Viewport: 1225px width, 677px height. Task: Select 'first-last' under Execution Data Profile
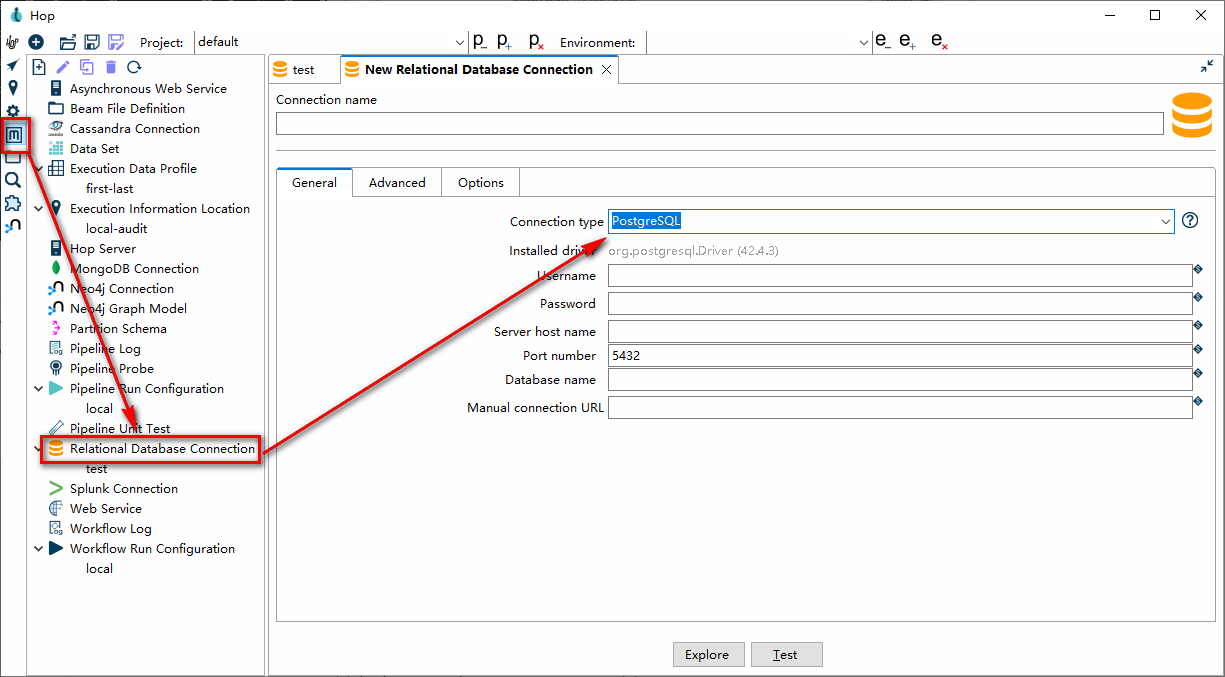click(110, 189)
